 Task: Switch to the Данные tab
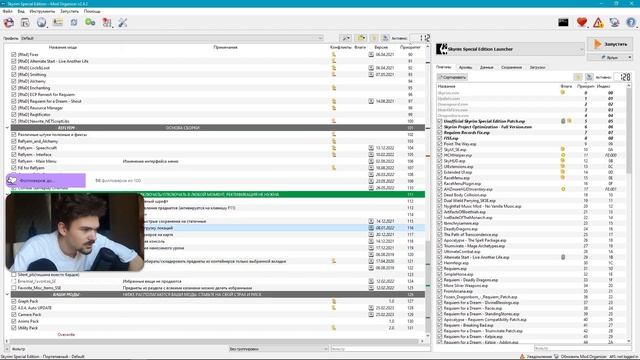pyautogui.click(x=487, y=67)
